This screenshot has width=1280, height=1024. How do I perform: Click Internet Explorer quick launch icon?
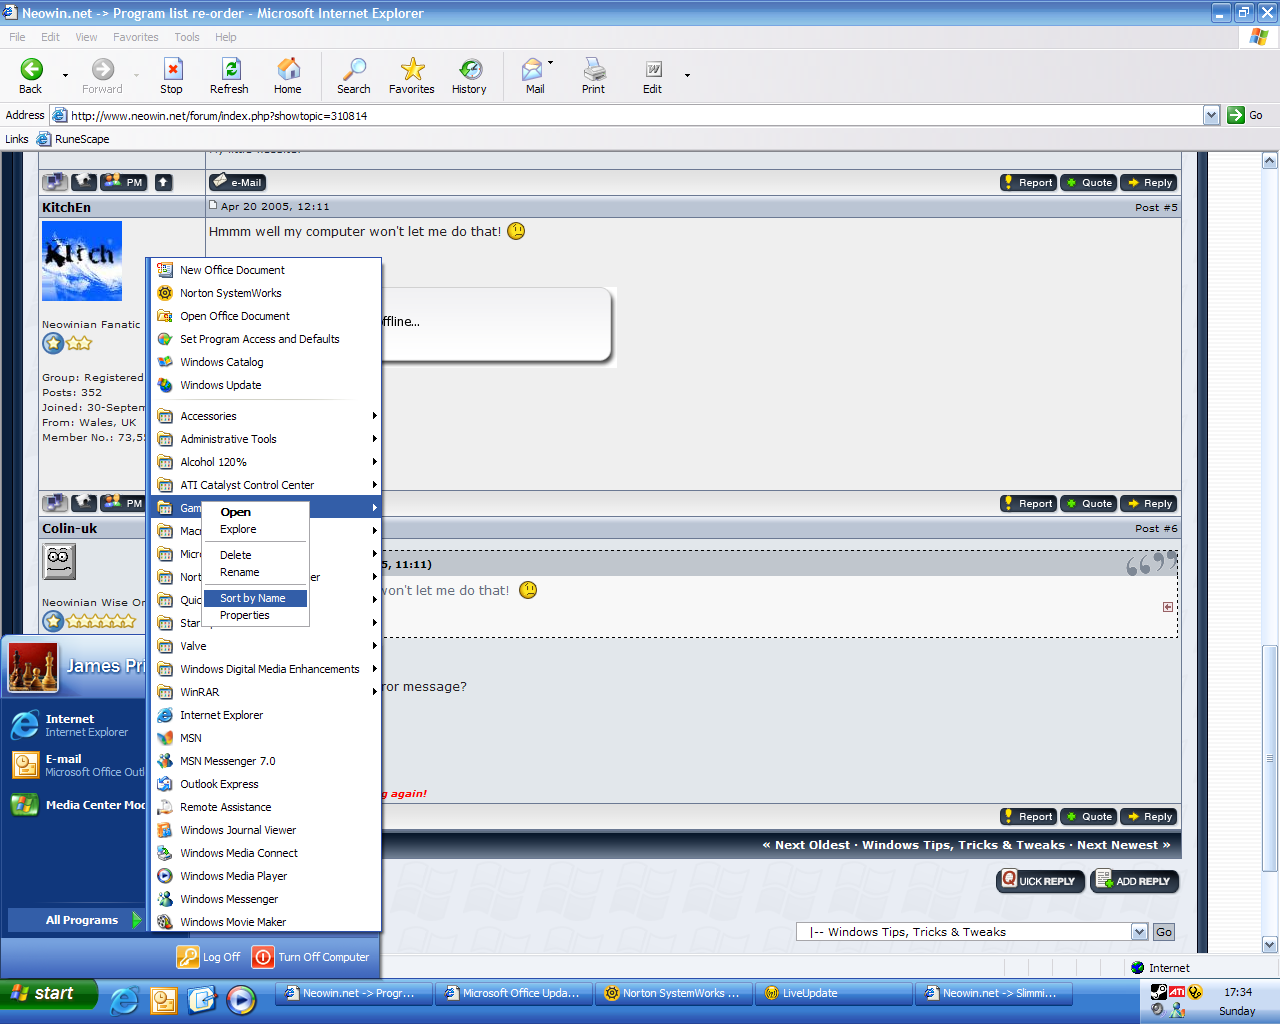click(x=124, y=1000)
